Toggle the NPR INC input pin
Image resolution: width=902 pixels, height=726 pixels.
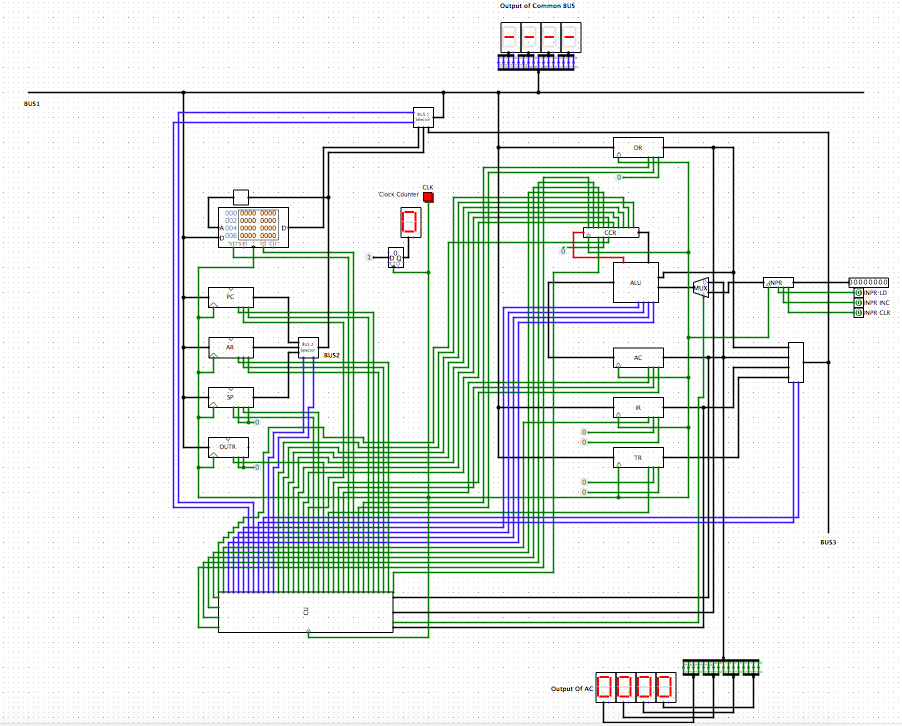tap(858, 303)
